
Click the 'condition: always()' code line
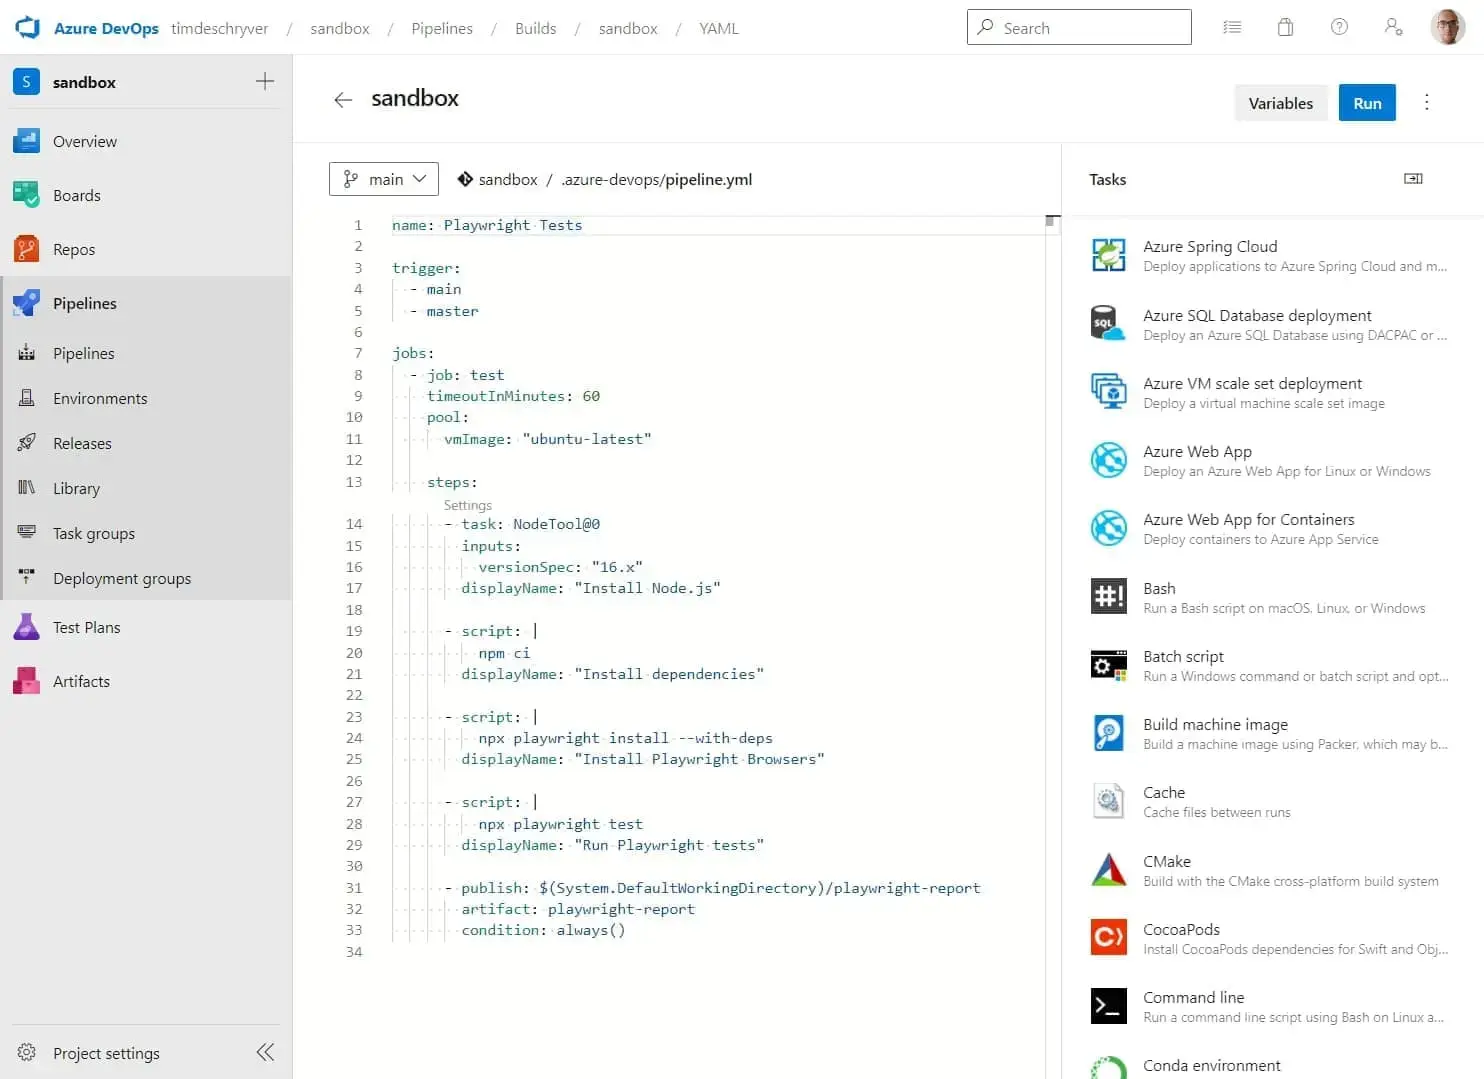click(543, 930)
